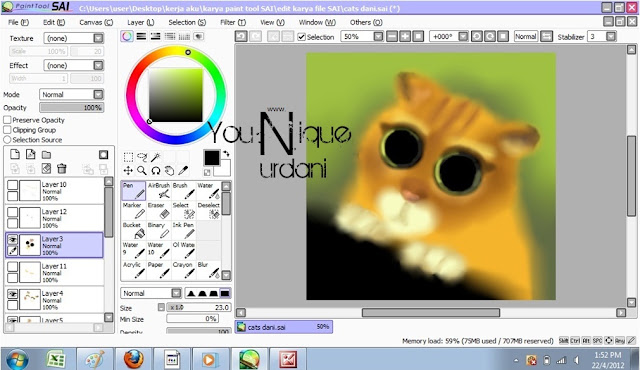This screenshot has height=370, width=640.
Task: Switch to cats dani.sai document tab
Action: pyautogui.click(x=284, y=327)
